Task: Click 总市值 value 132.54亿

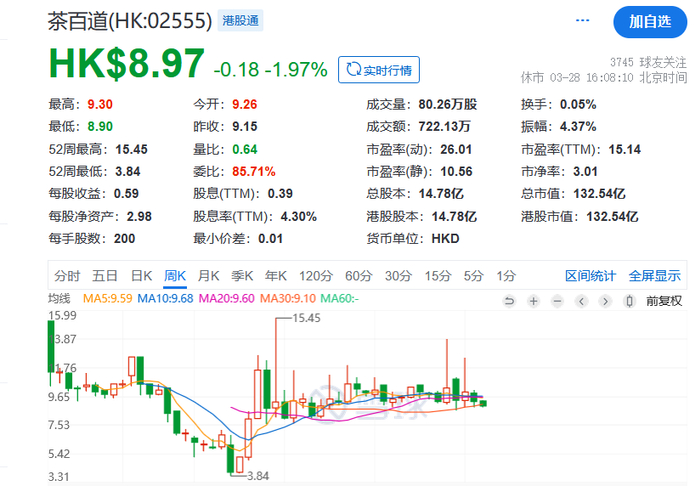Action: pyautogui.click(x=599, y=194)
